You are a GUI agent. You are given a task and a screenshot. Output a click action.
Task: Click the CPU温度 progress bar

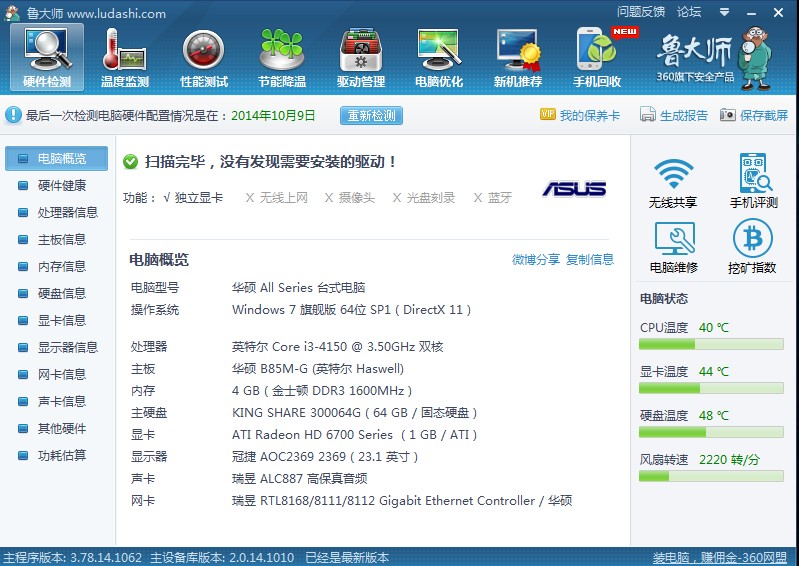(711, 344)
